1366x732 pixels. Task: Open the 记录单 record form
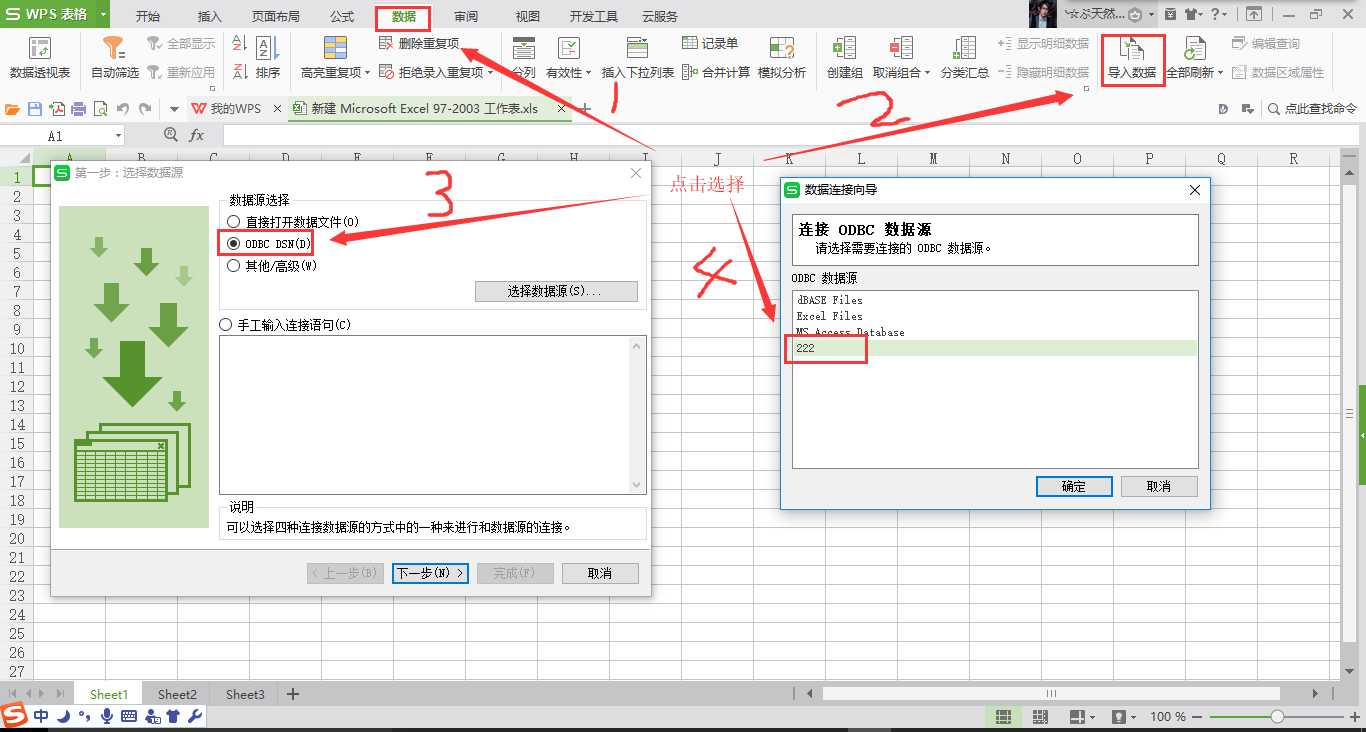(x=710, y=44)
